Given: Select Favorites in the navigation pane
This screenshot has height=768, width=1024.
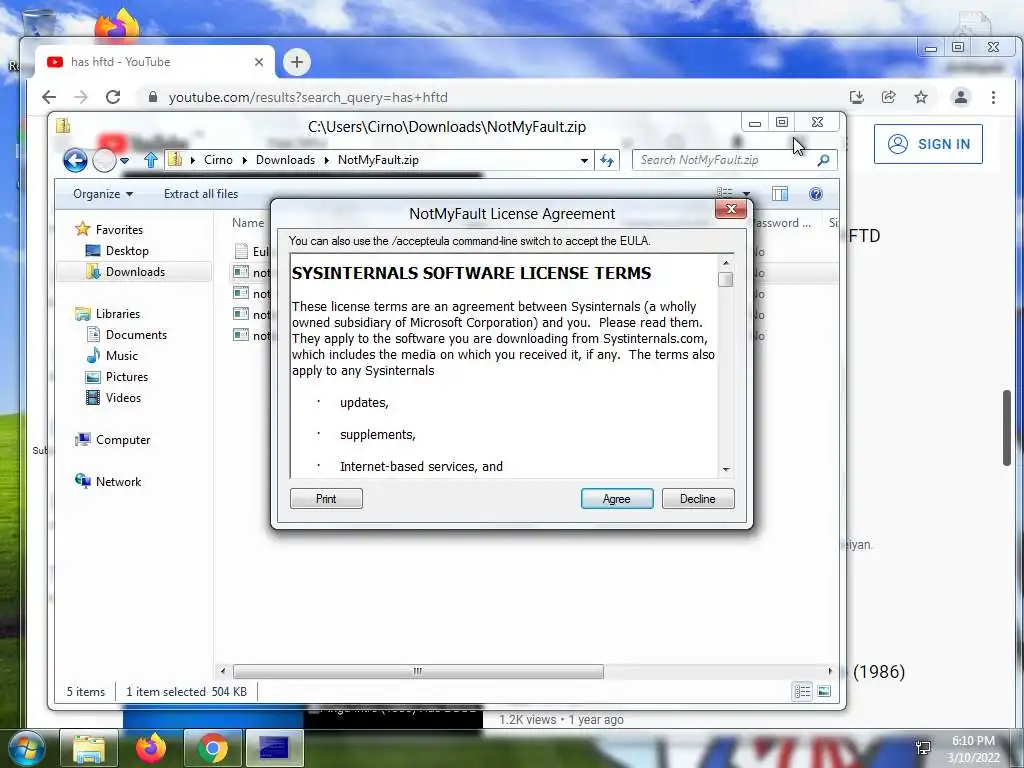Looking at the screenshot, I should click(x=119, y=229).
